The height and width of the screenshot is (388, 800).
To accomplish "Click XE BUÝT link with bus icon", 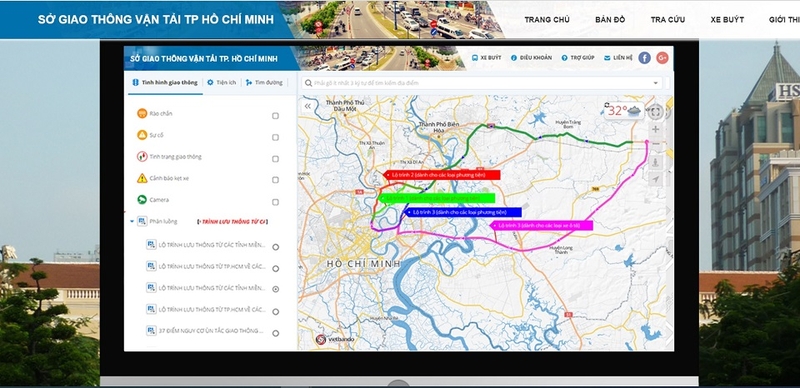I will pyautogui.click(x=486, y=58).
